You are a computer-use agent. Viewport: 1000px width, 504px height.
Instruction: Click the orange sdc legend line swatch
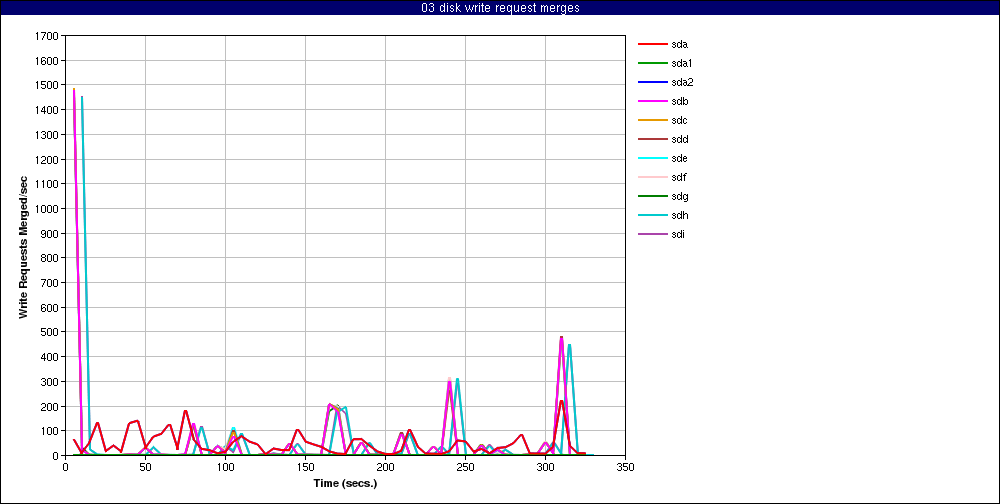(652, 121)
